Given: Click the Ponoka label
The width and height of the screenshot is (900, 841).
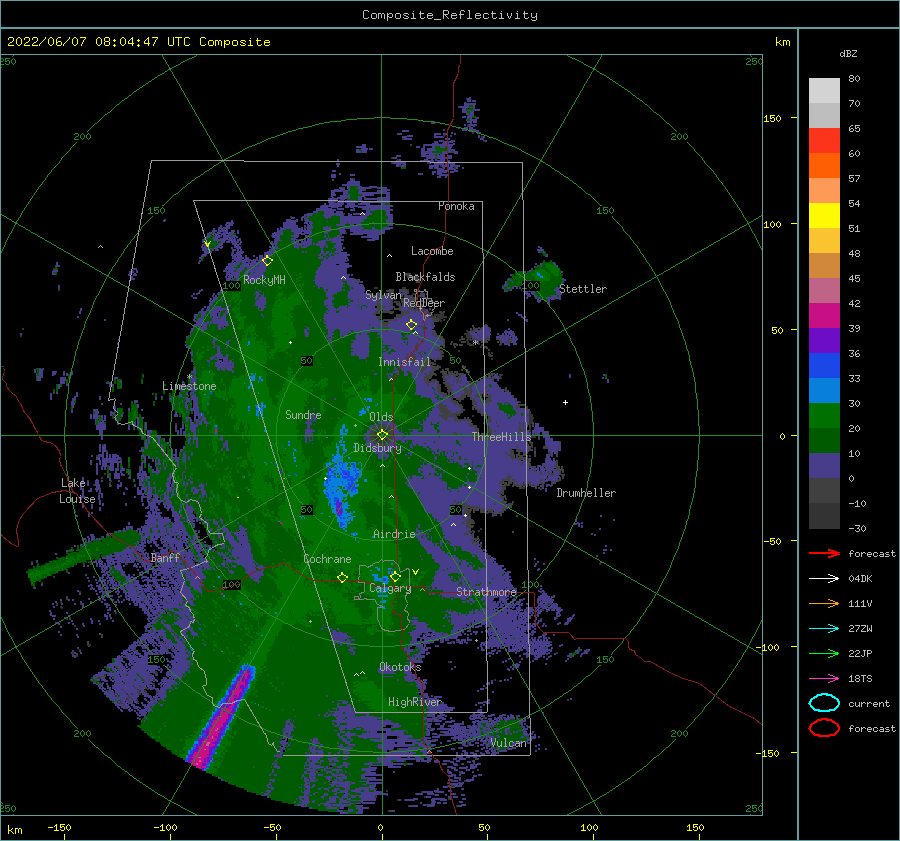Looking at the screenshot, I should click(456, 206).
